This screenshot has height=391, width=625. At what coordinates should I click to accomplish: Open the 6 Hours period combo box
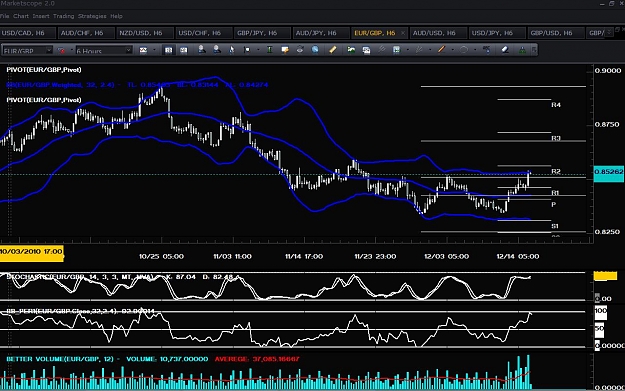103,51
